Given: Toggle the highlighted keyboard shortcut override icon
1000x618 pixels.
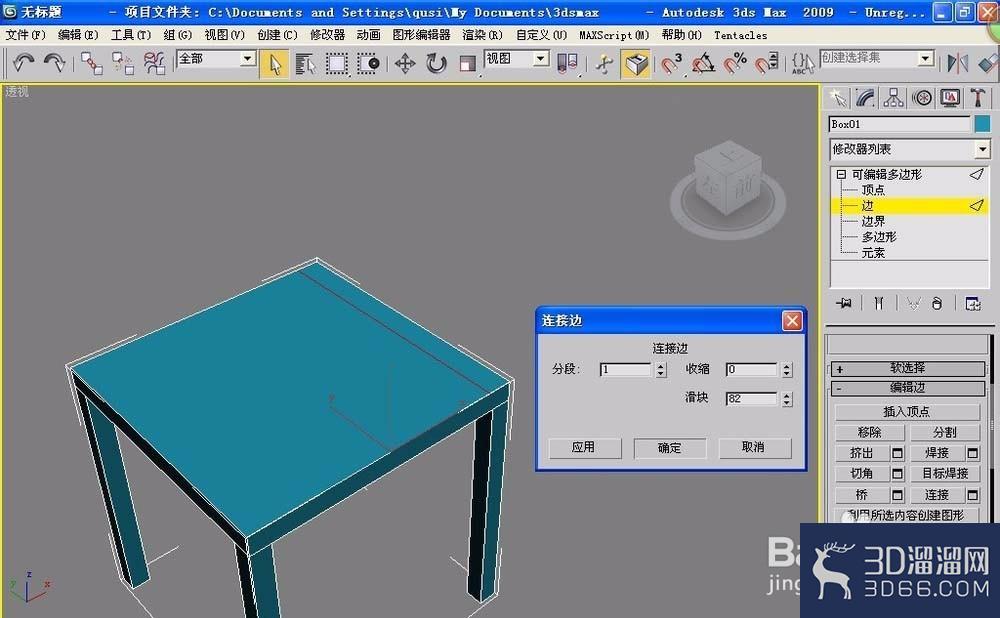Looking at the screenshot, I should [635, 64].
